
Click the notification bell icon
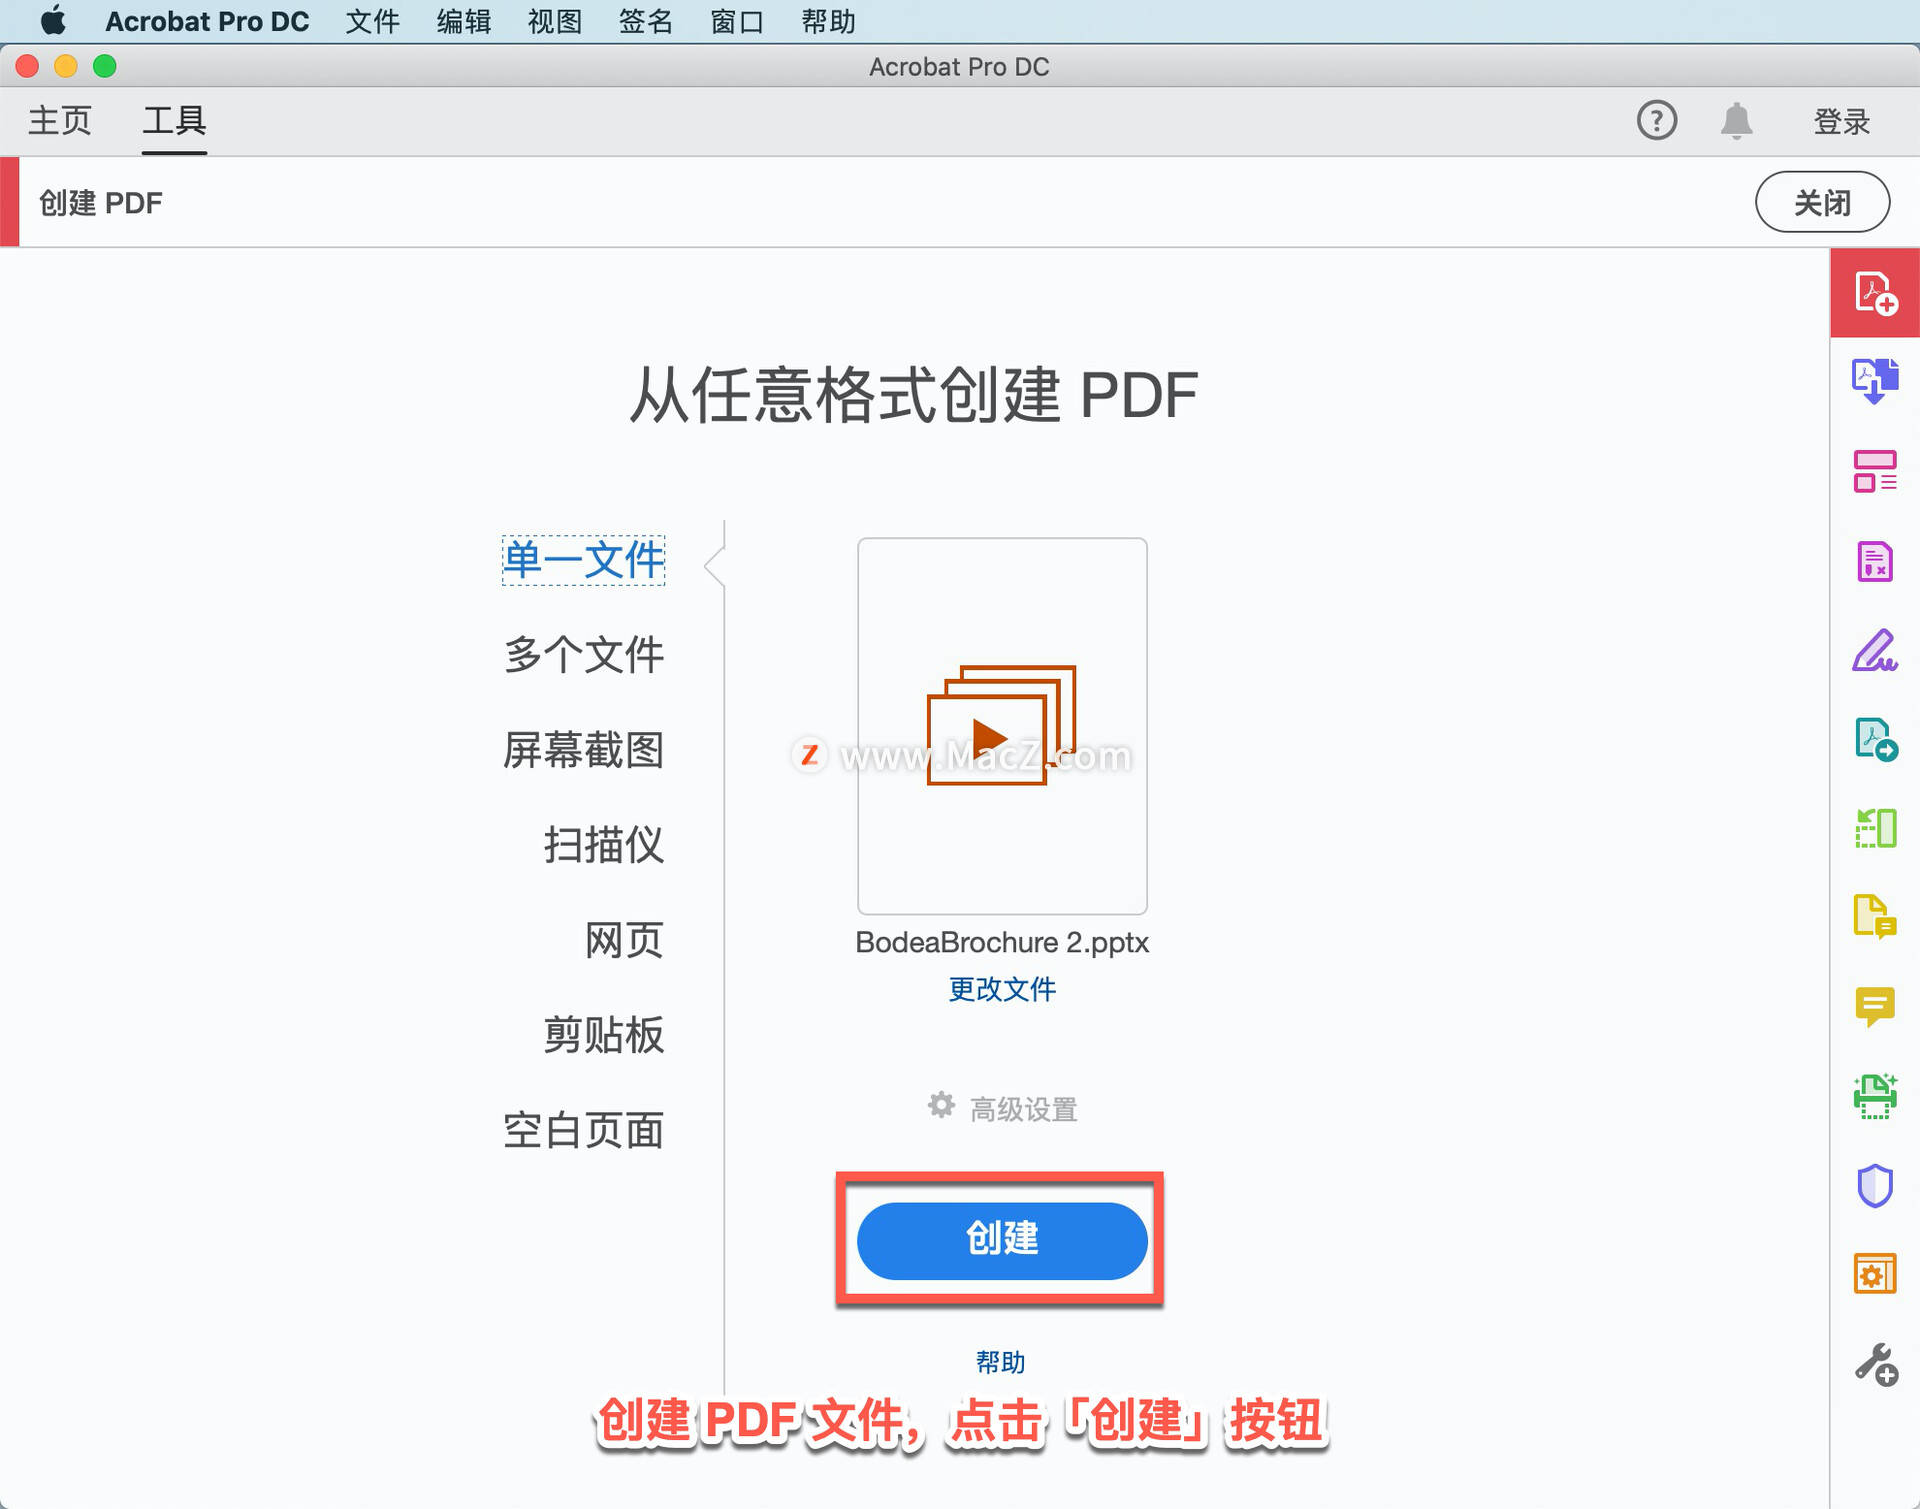(x=1736, y=120)
